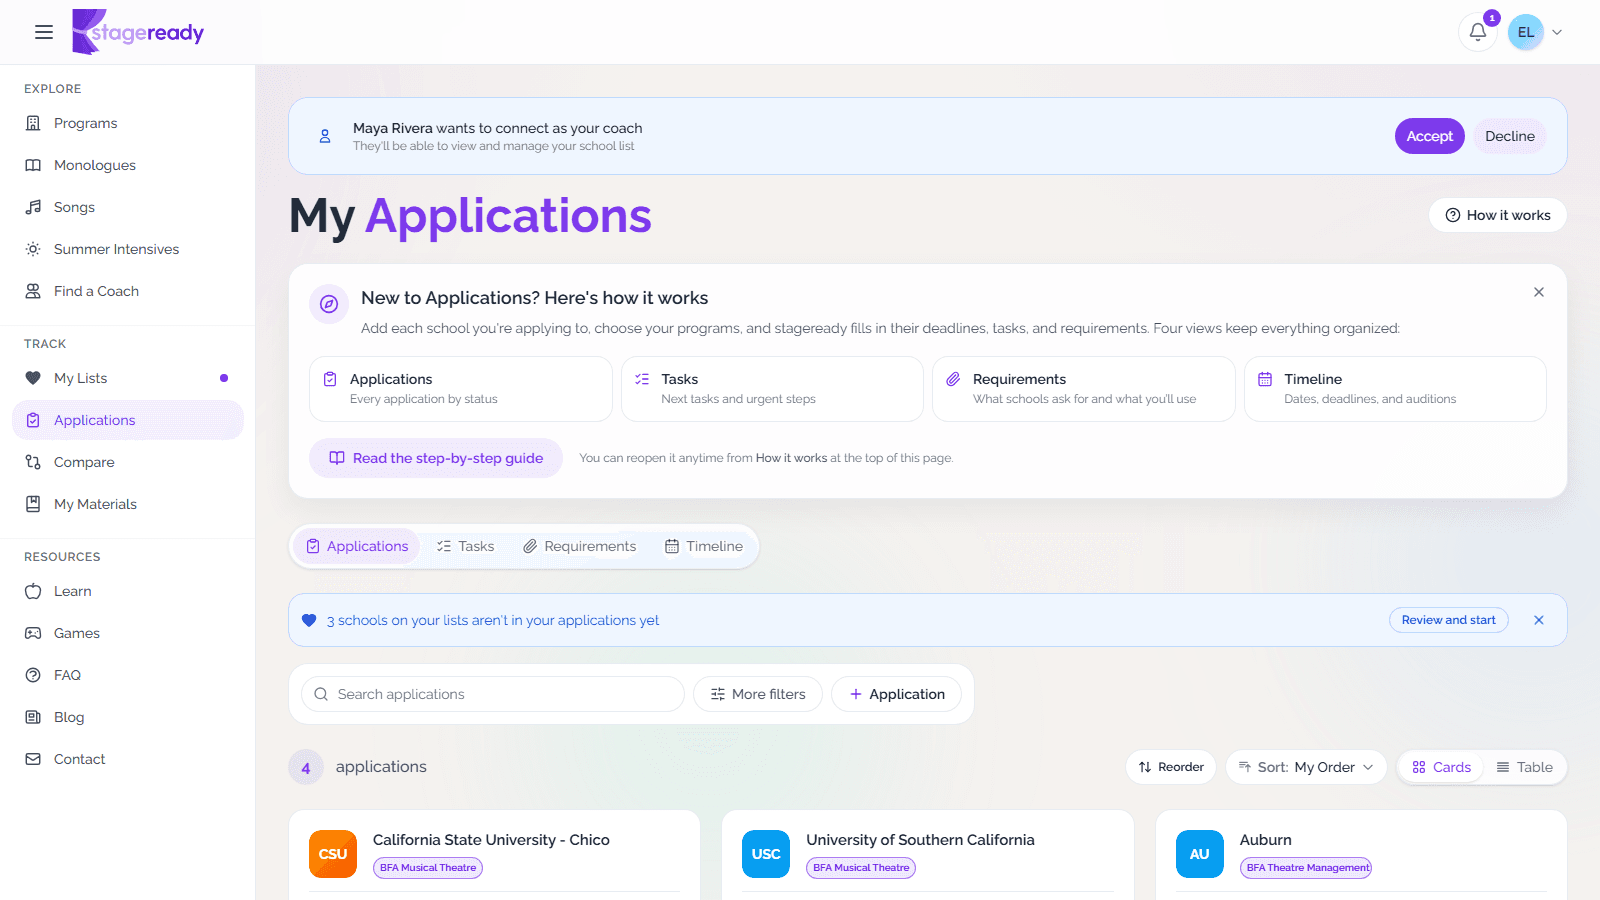Screen dimensions: 1600x900
Task: Click the Requirements info card
Action: coord(1084,389)
